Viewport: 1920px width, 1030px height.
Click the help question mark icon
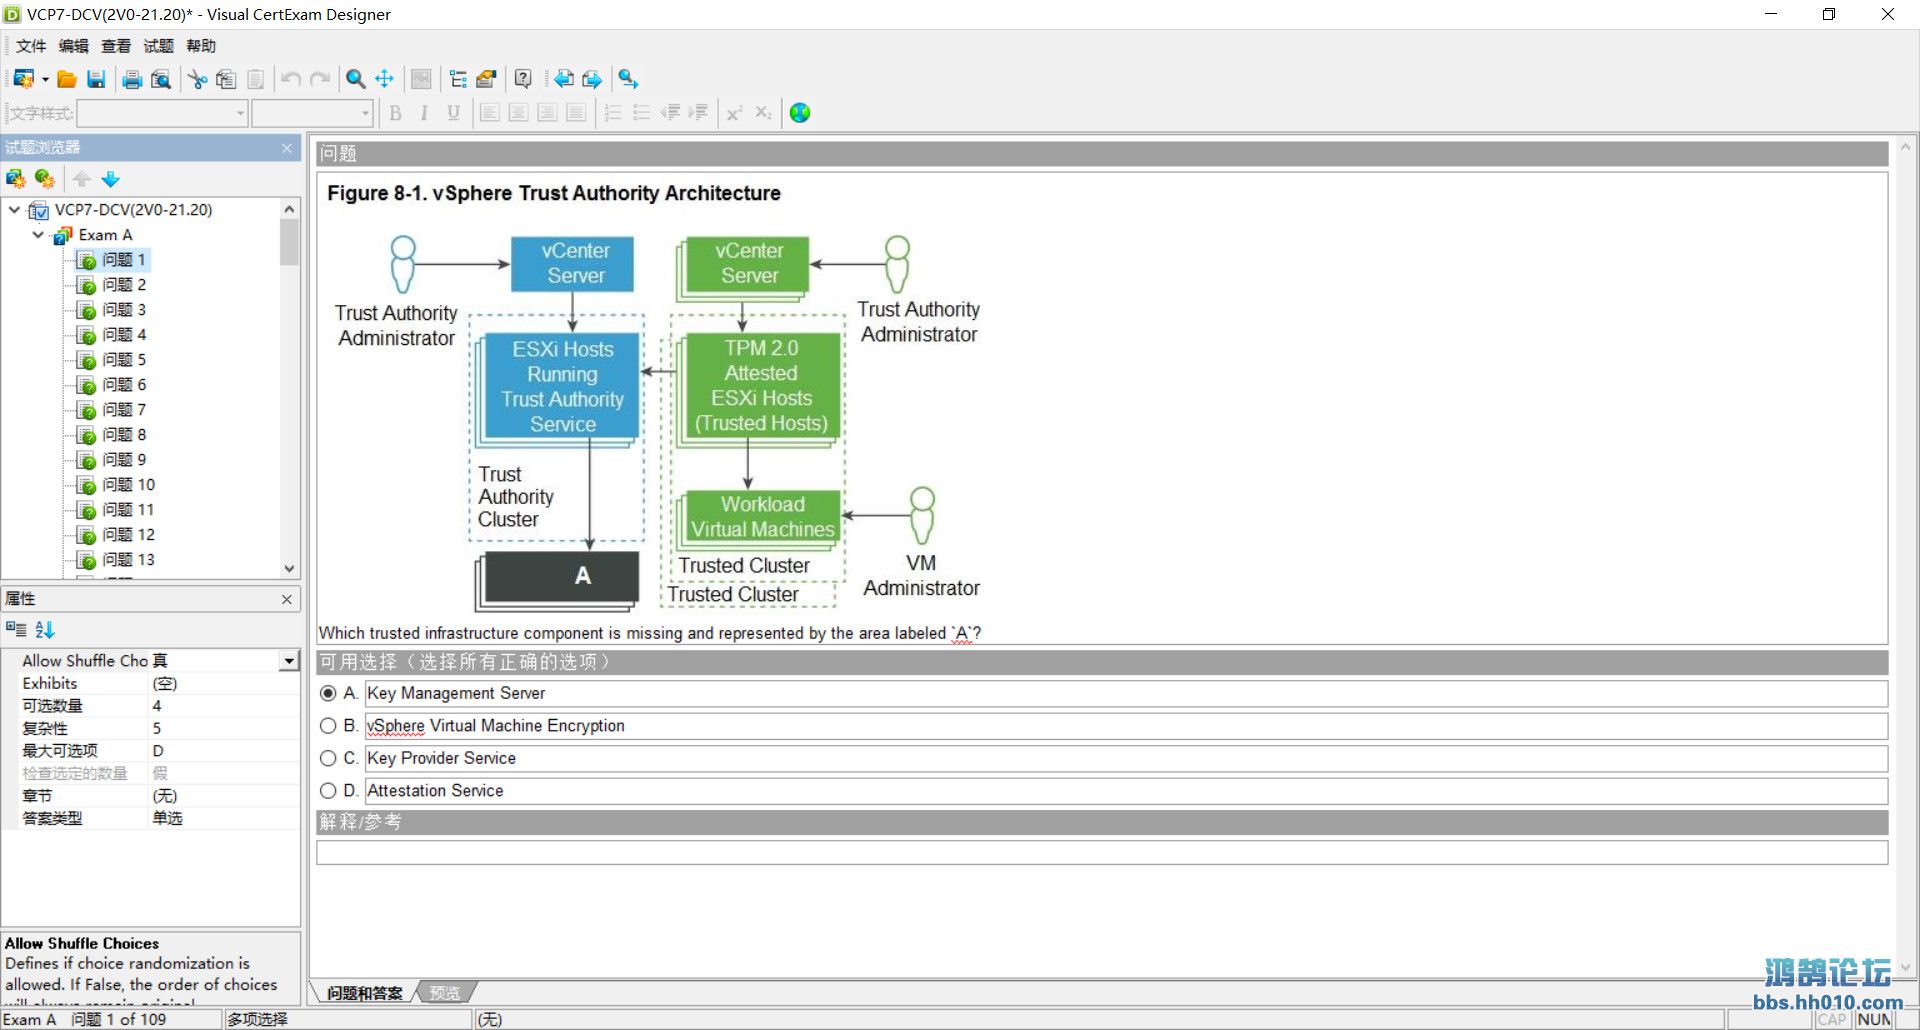[523, 79]
